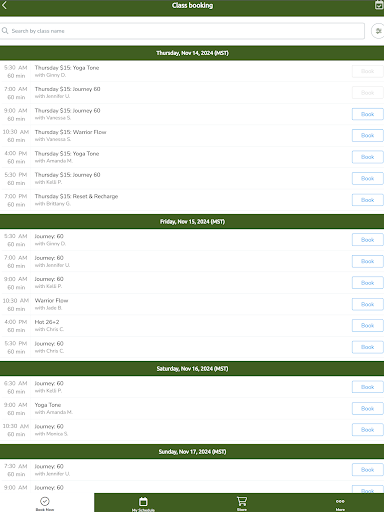384x512 pixels.
Task: Book Saturday 10:30 AM Journey 60 with Monica
Action: point(367,430)
